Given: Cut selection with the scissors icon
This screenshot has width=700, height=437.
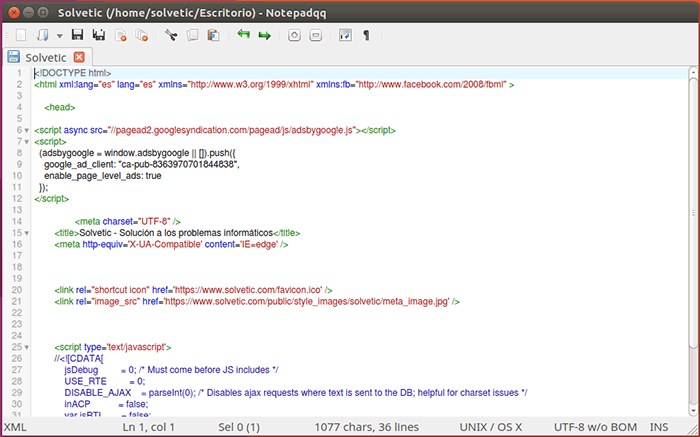Looking at the screenshot, I should (171, 35).
